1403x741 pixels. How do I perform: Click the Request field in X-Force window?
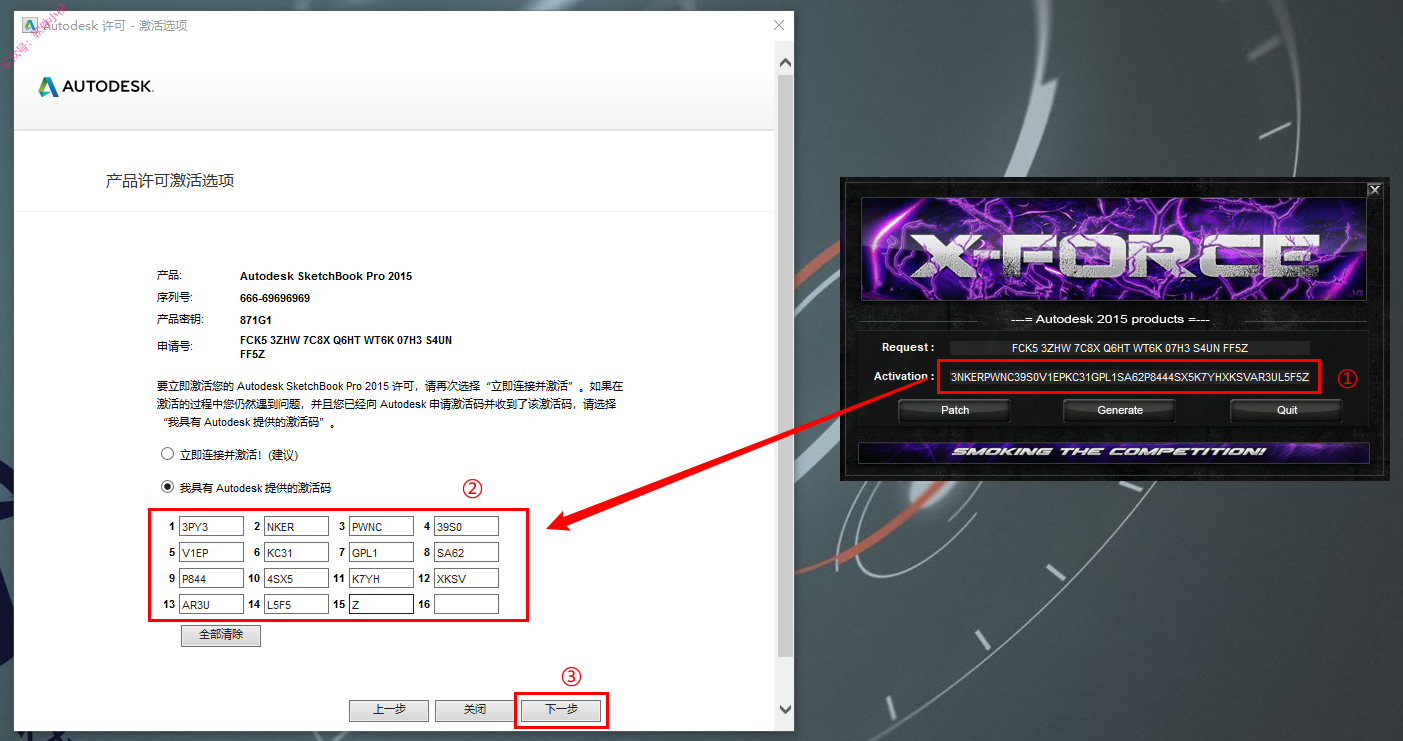pos(1130,348)
